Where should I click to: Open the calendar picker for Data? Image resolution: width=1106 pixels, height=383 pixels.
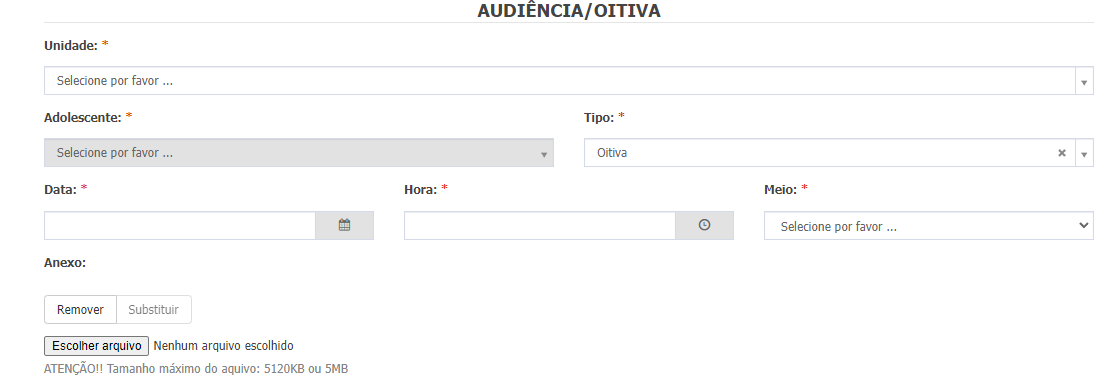(x=344, y=226)
